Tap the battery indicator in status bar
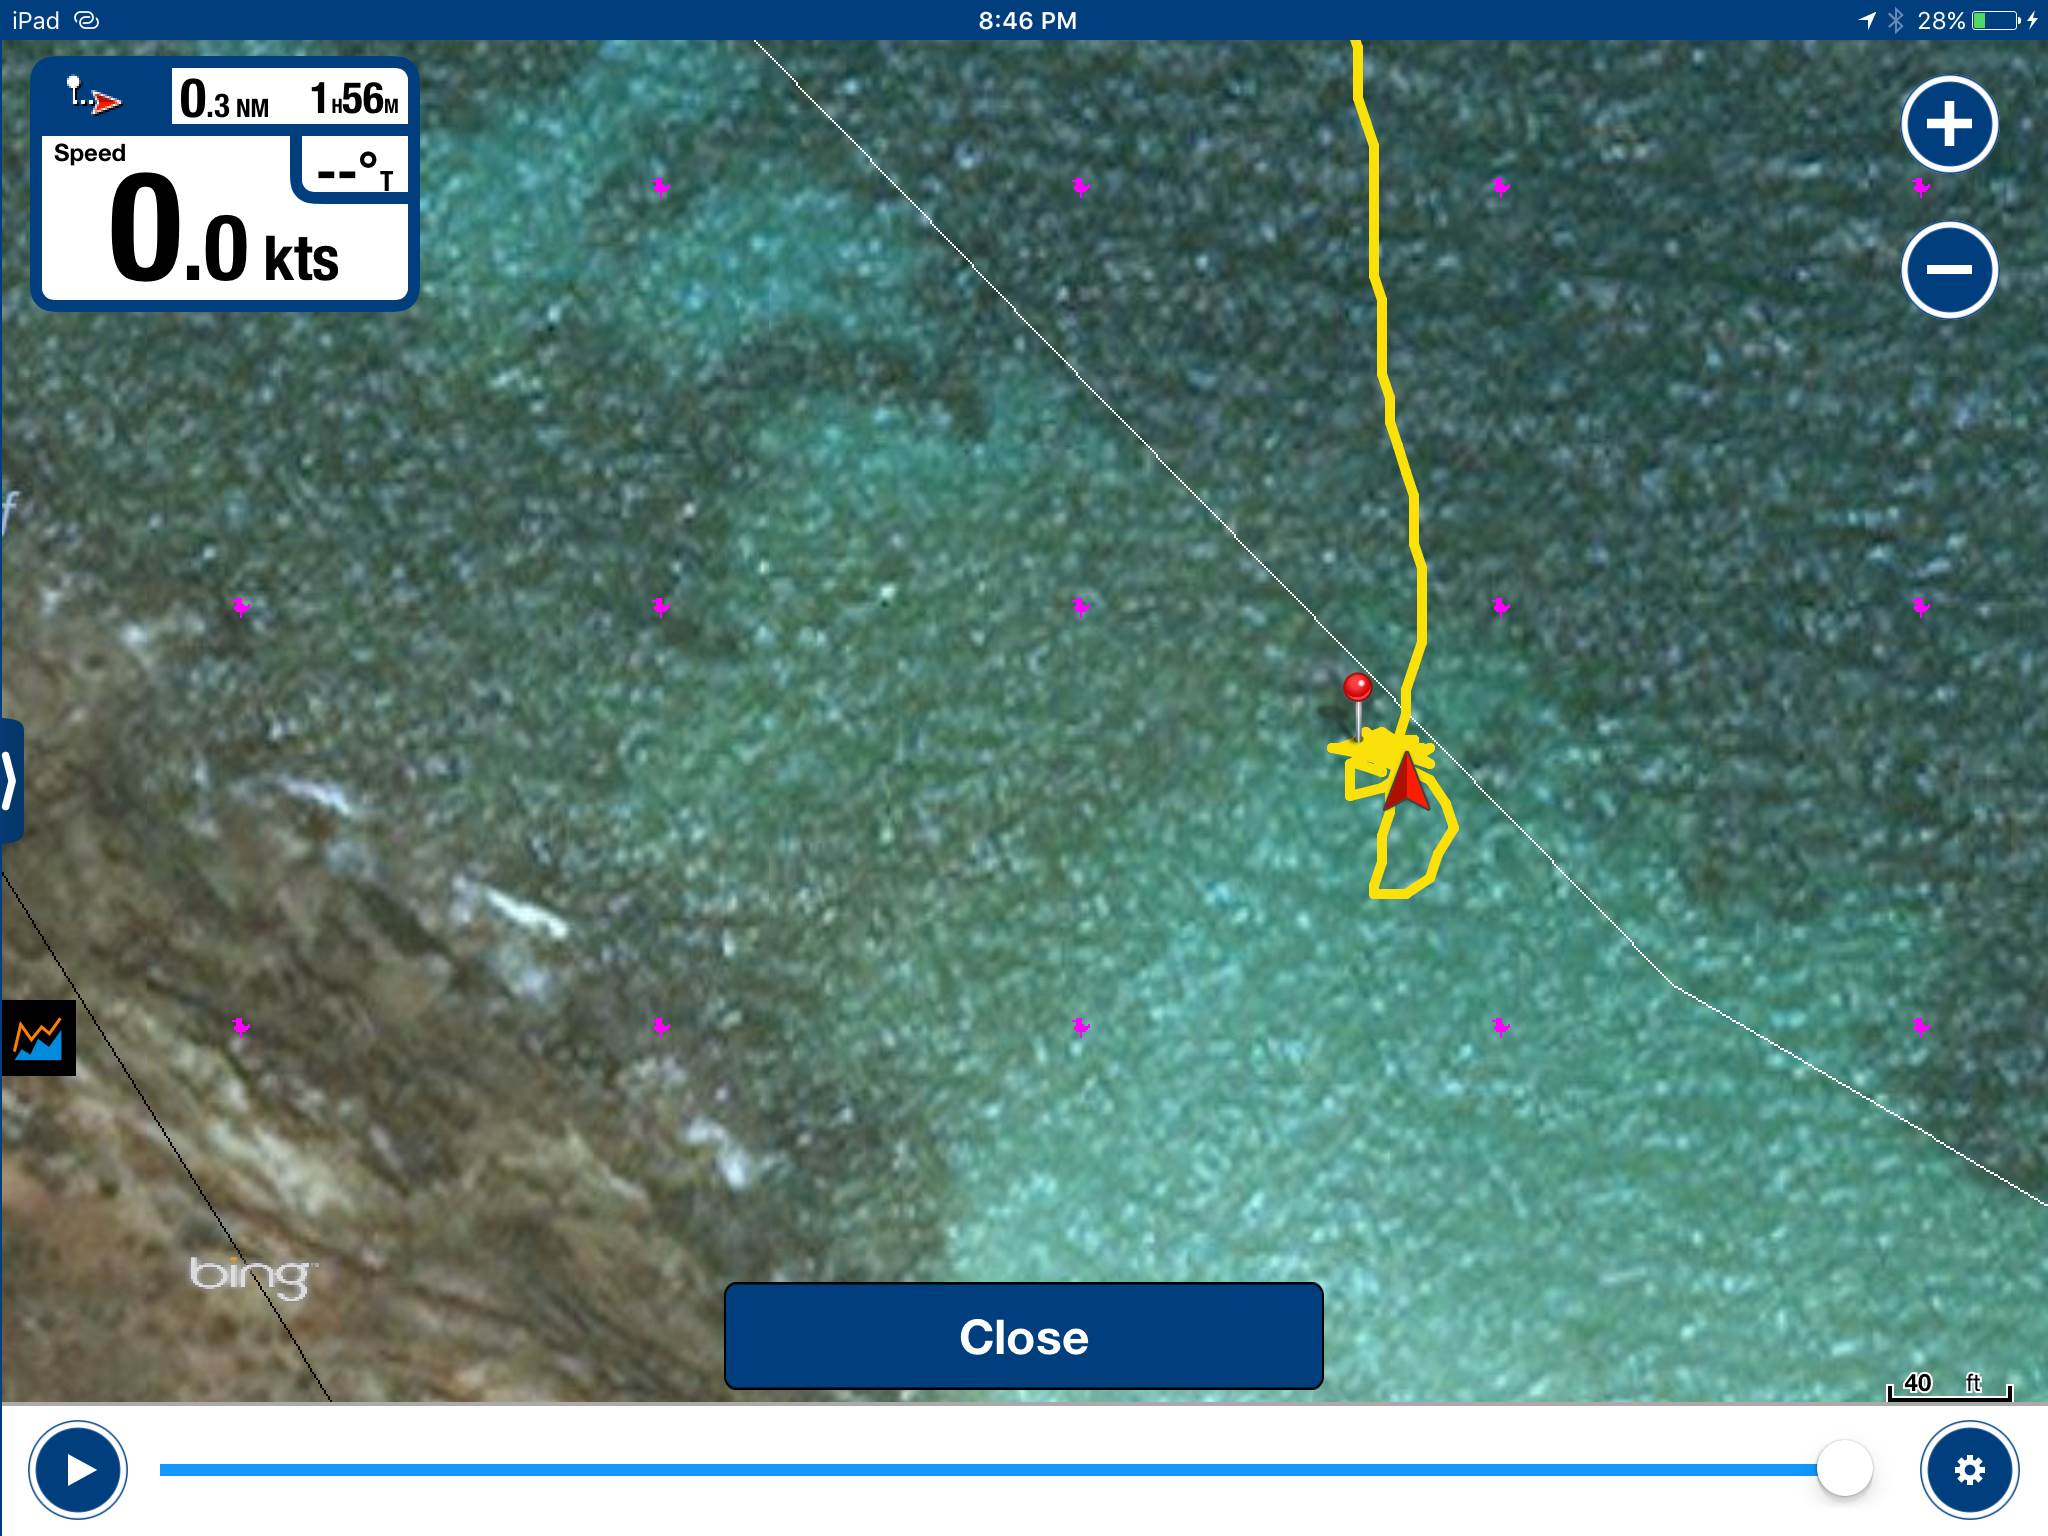The width and height of the screenshot is (2048, 1536). [1996, 20]
